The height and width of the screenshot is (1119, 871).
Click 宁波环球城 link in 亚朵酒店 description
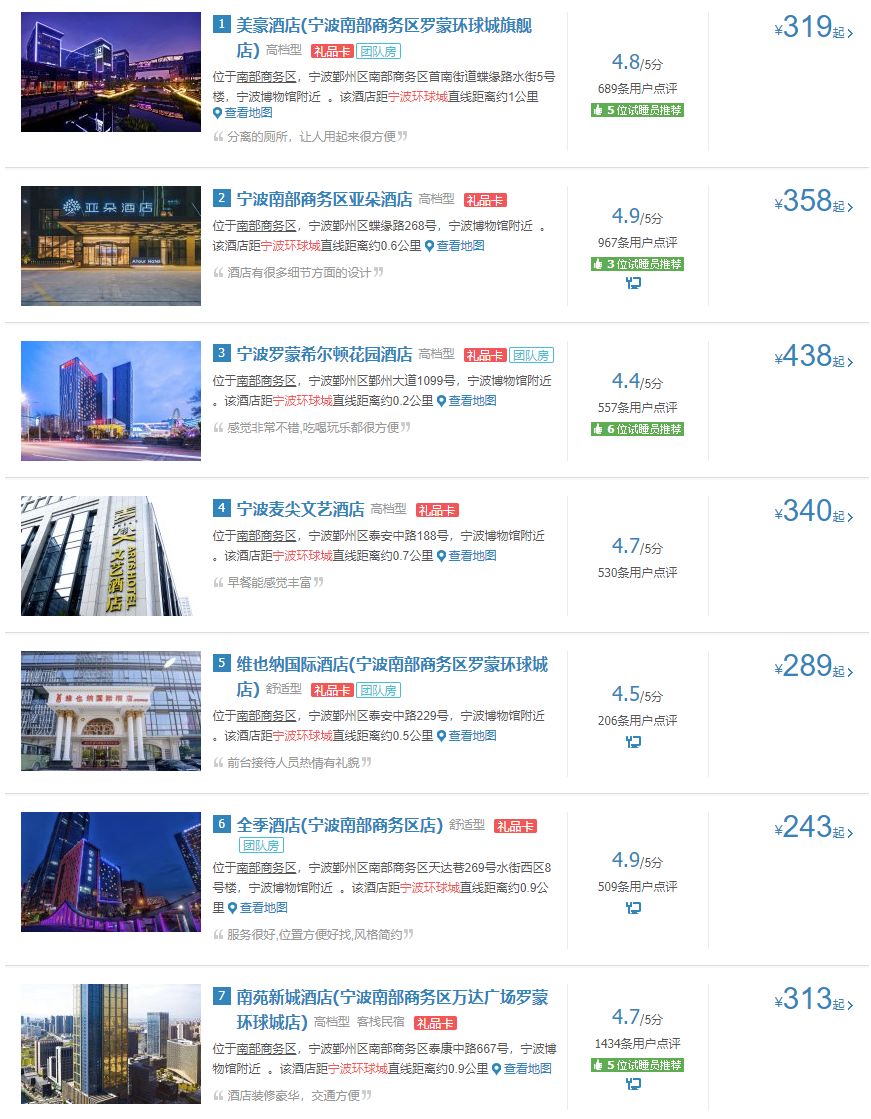[291, 245]
